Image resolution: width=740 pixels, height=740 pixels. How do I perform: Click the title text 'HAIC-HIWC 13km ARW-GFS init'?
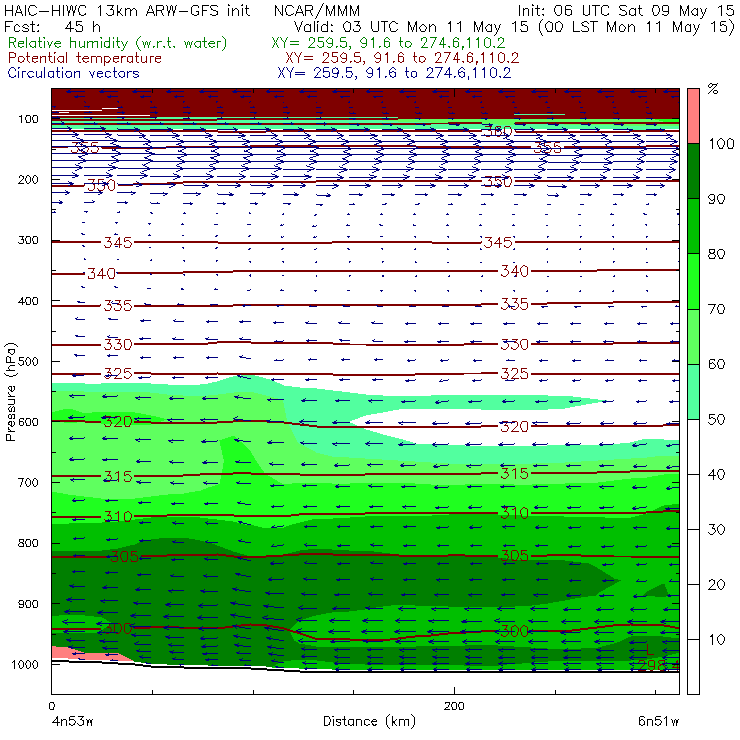click(126, 11)
